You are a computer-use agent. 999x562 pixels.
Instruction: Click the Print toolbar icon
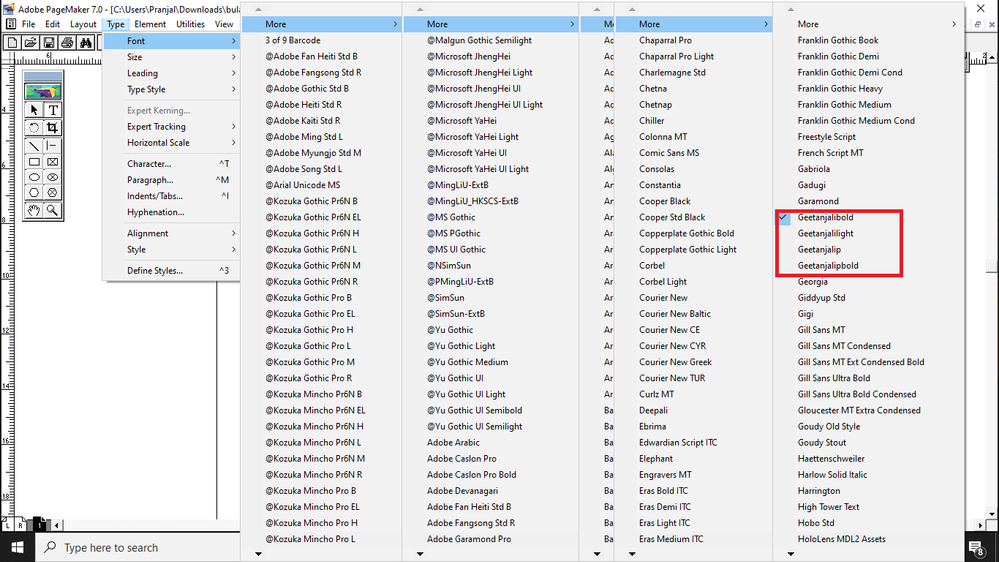coord(67,43)
